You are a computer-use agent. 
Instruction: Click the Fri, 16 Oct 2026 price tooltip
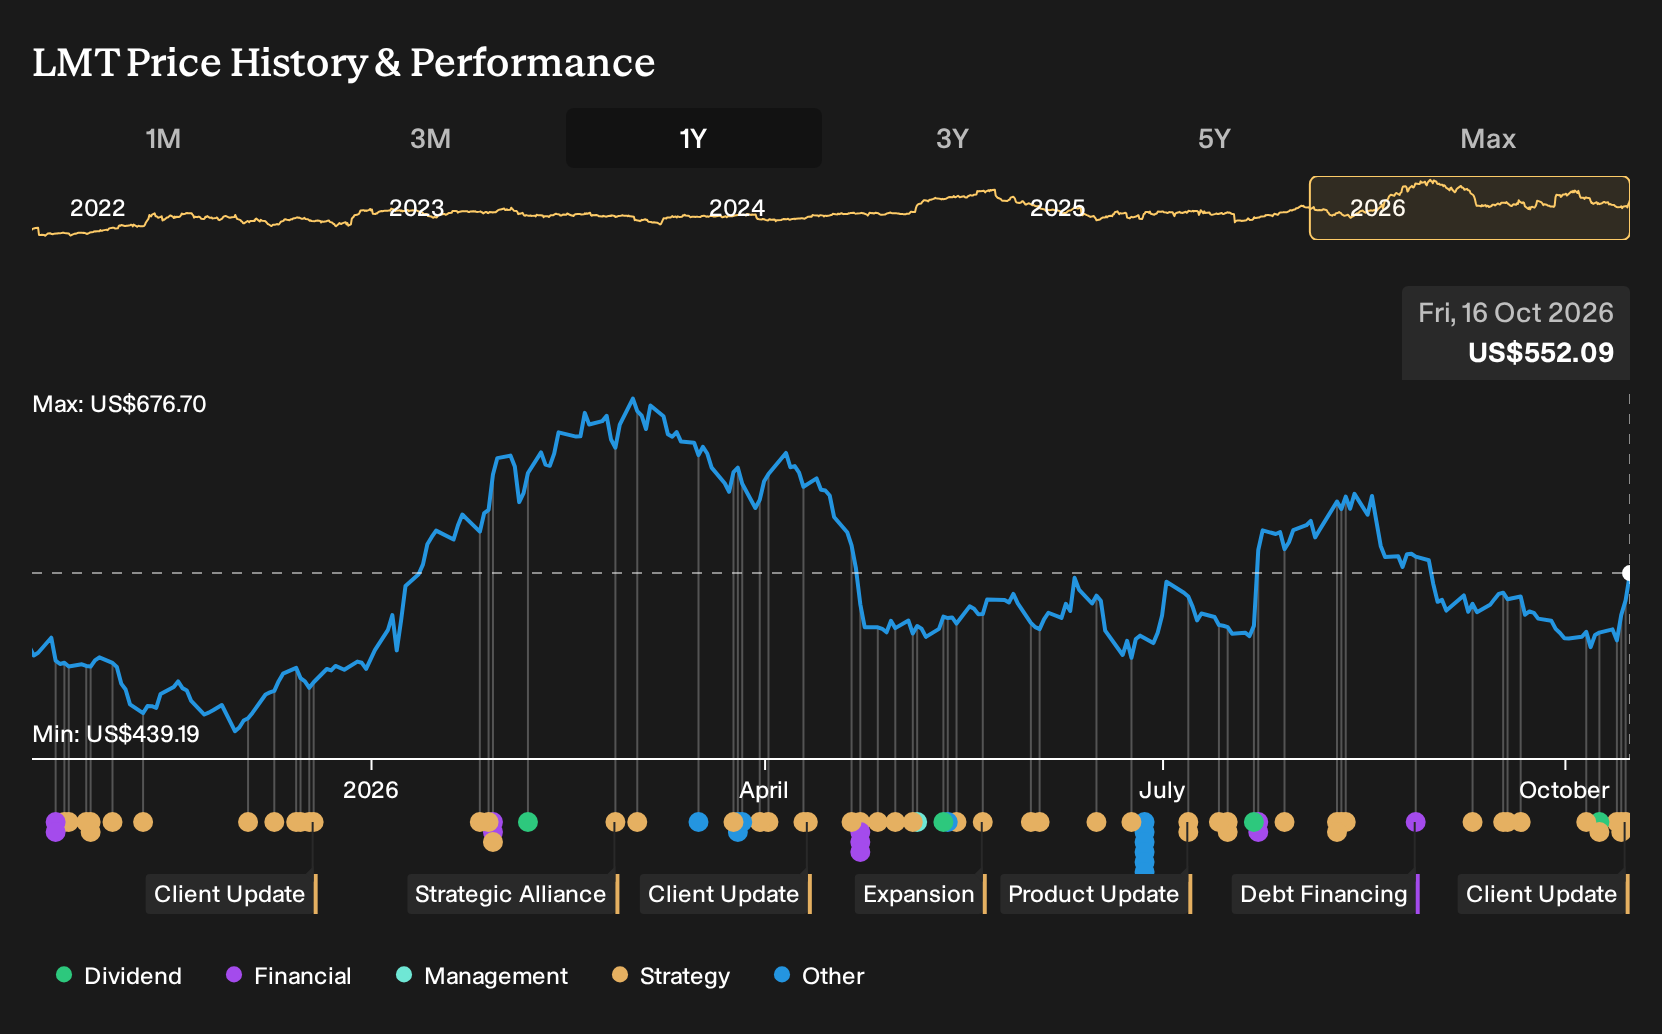coord(1516,333)
